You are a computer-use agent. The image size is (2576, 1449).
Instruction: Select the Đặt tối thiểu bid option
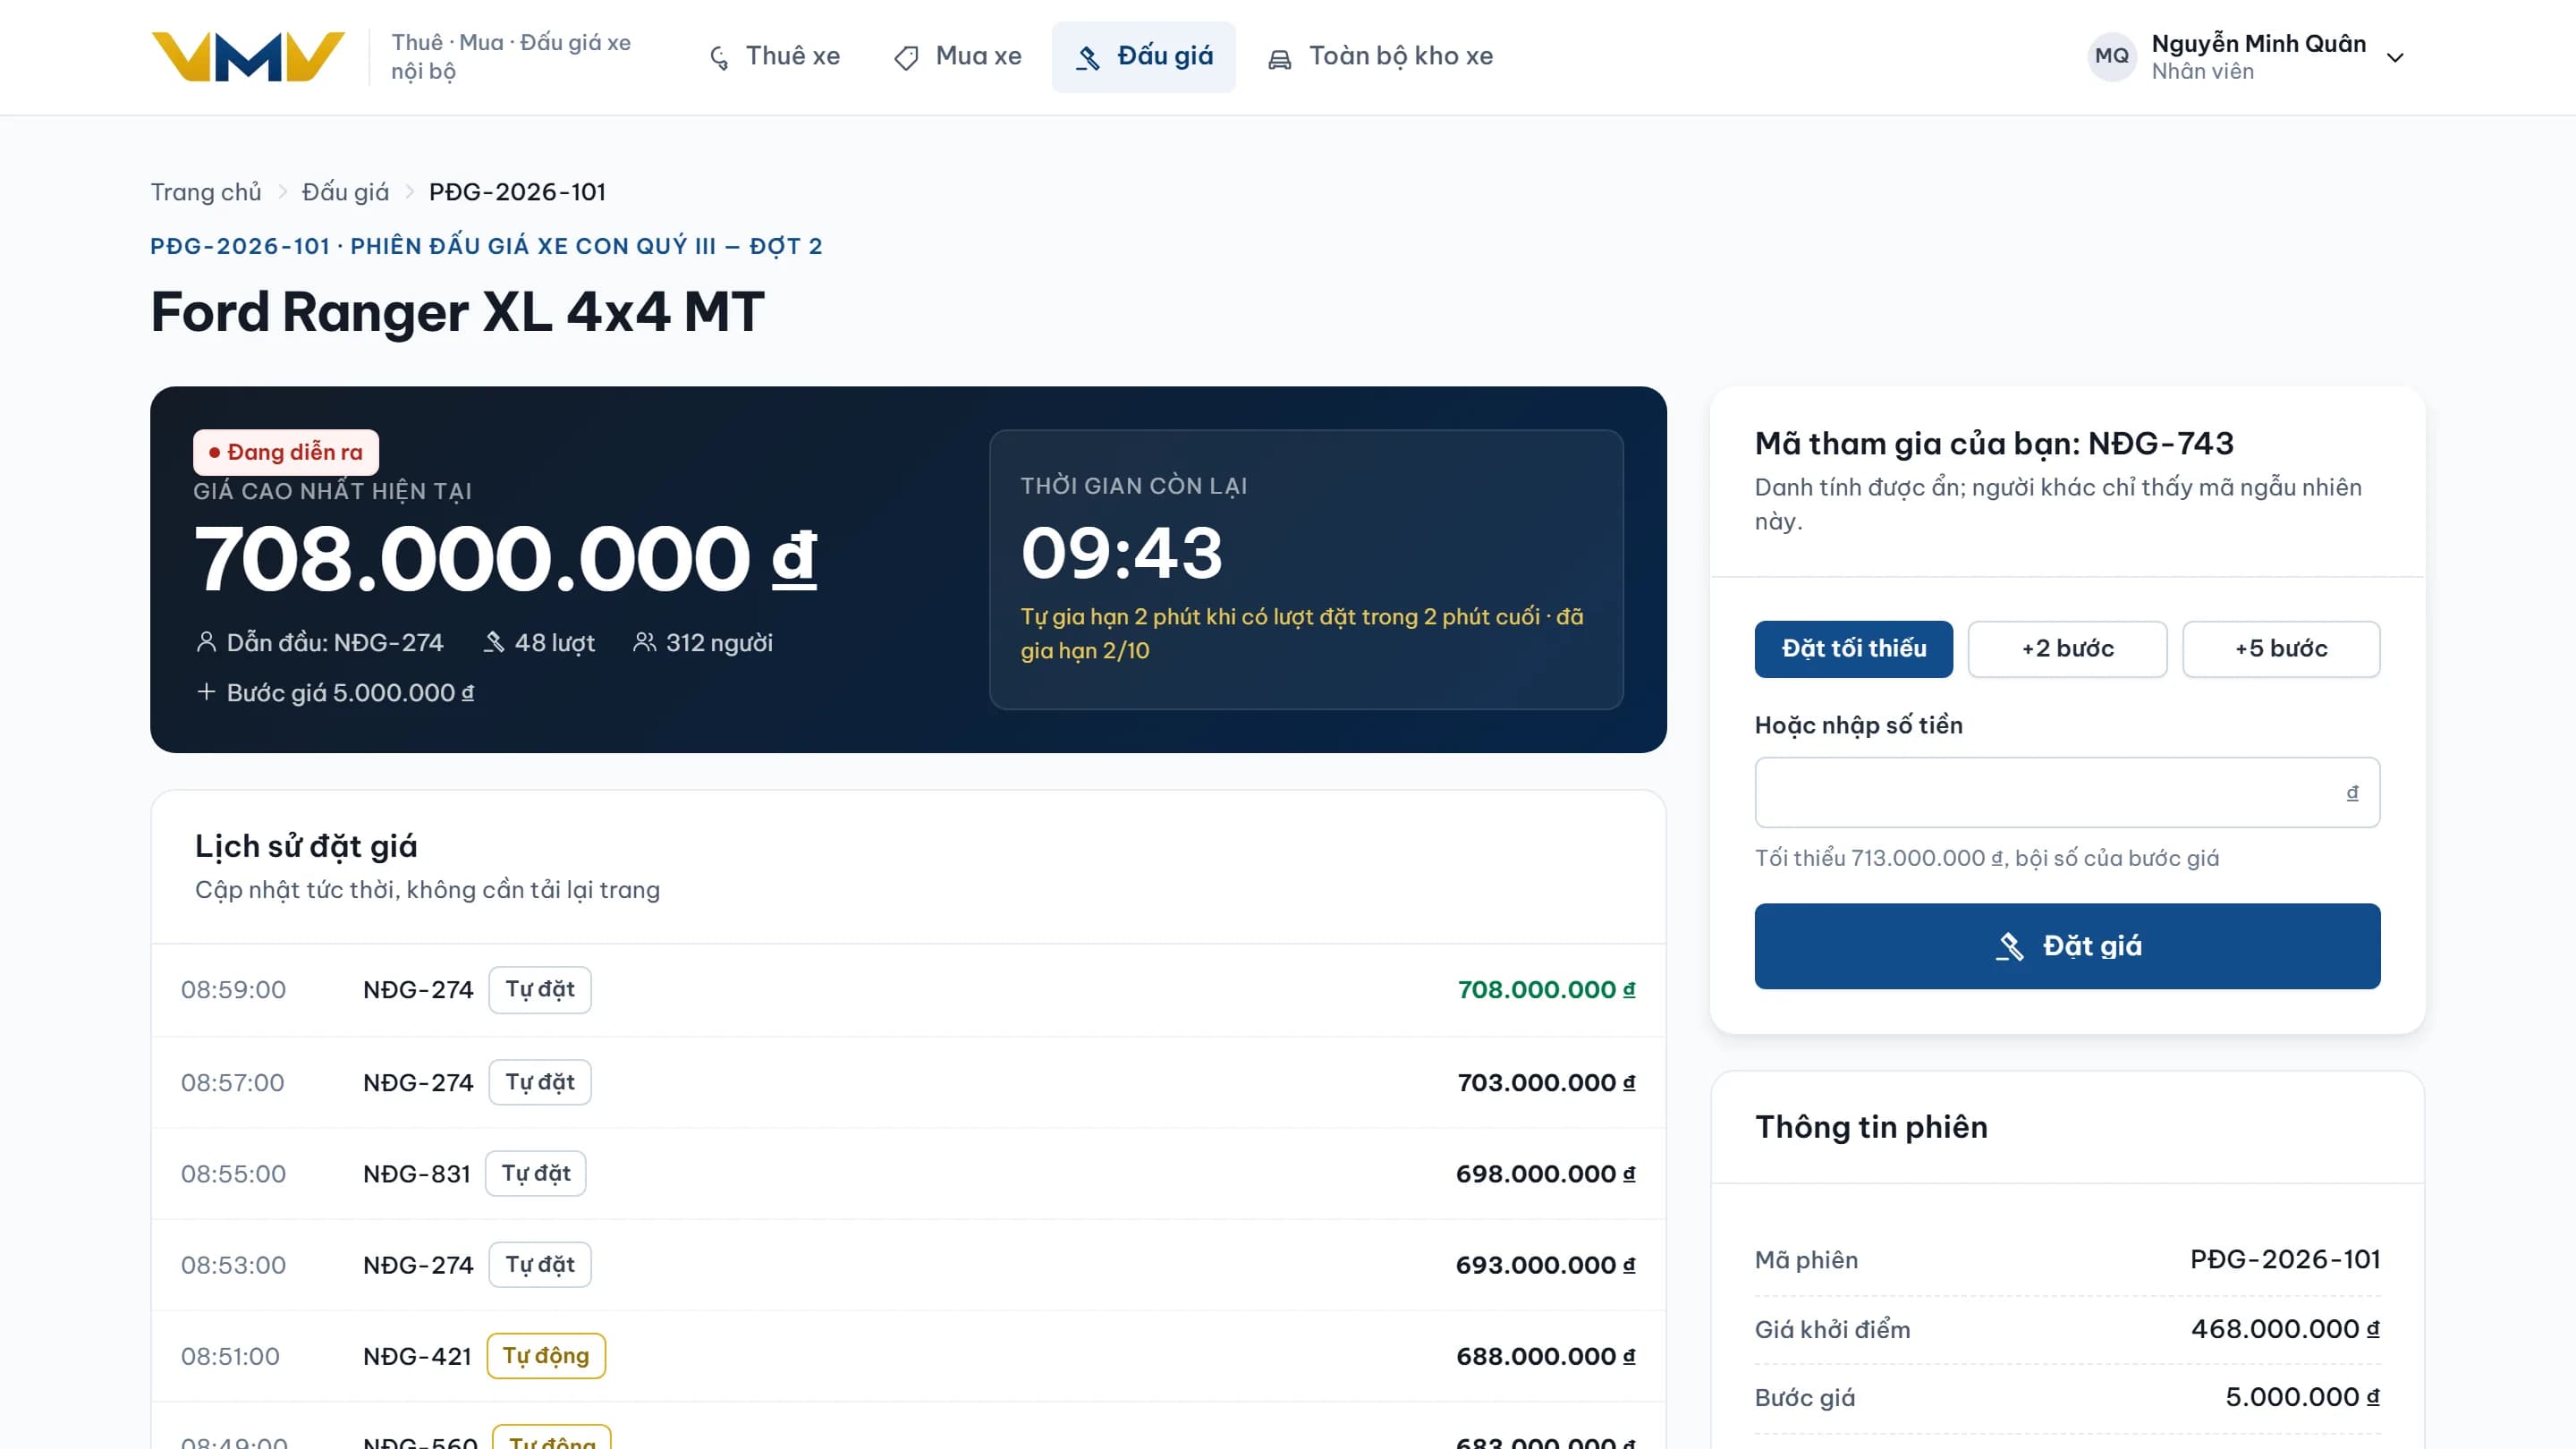click(x=1853, y=649)
